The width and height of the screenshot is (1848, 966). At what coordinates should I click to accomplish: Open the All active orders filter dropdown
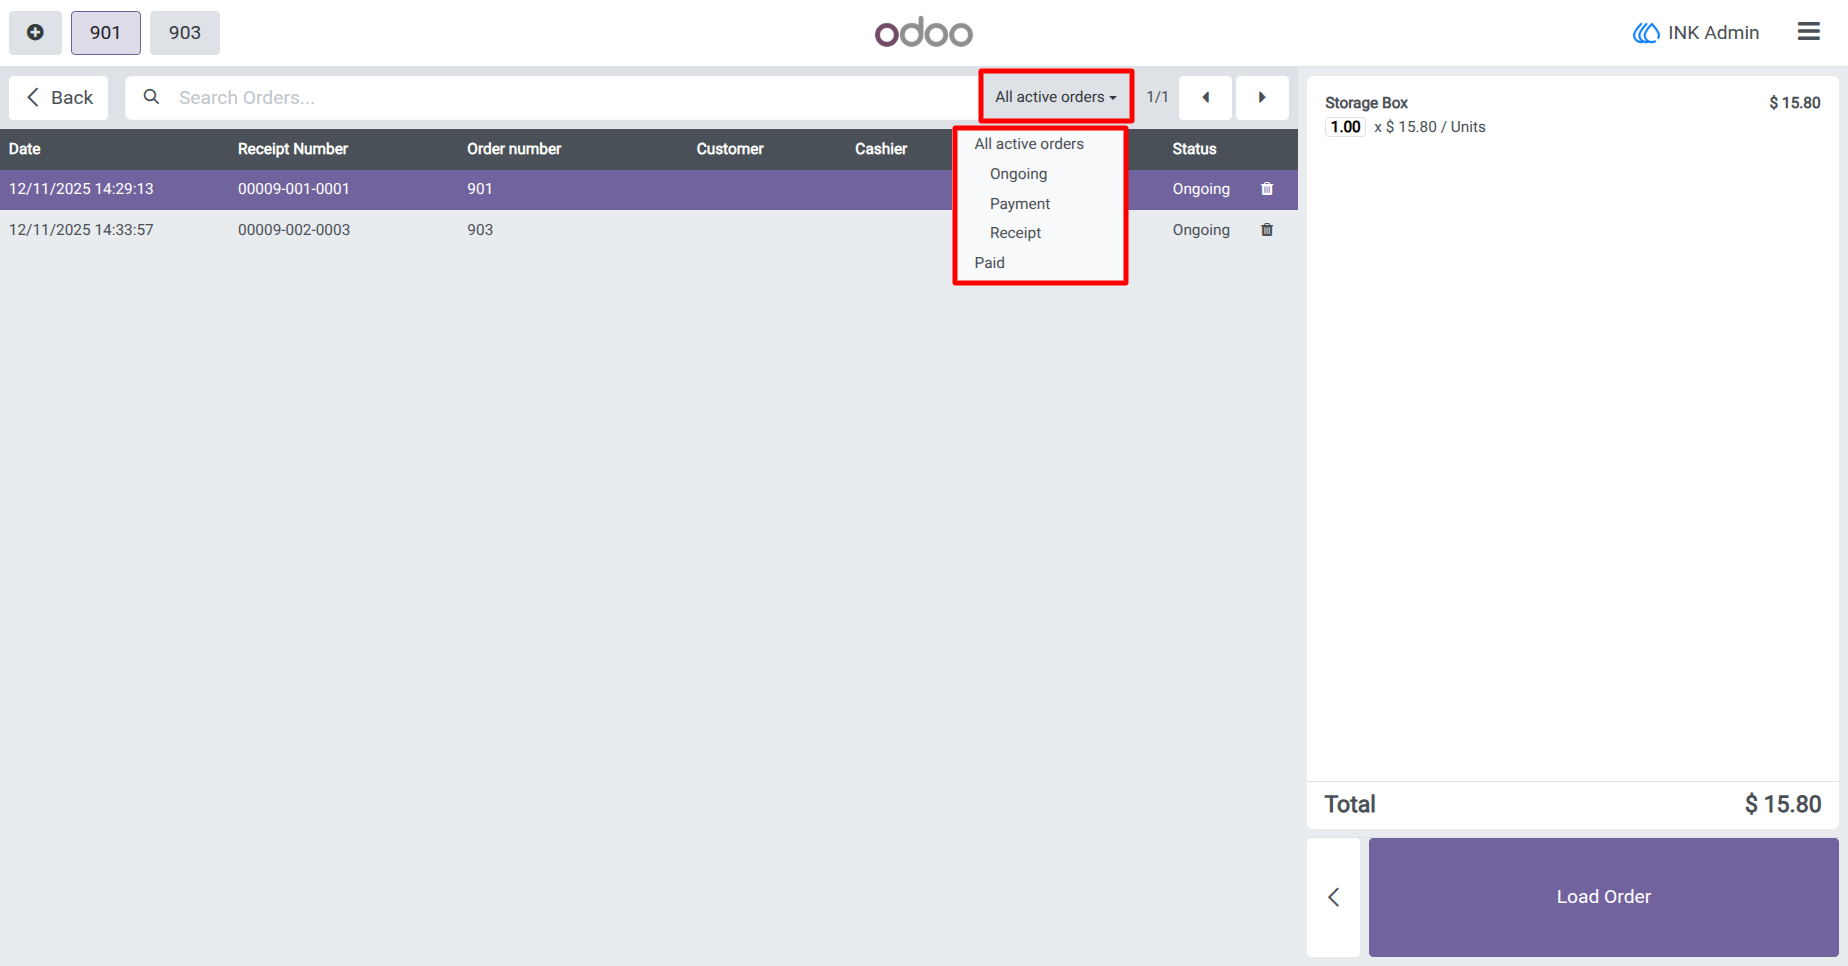(x=1056, y=97)
